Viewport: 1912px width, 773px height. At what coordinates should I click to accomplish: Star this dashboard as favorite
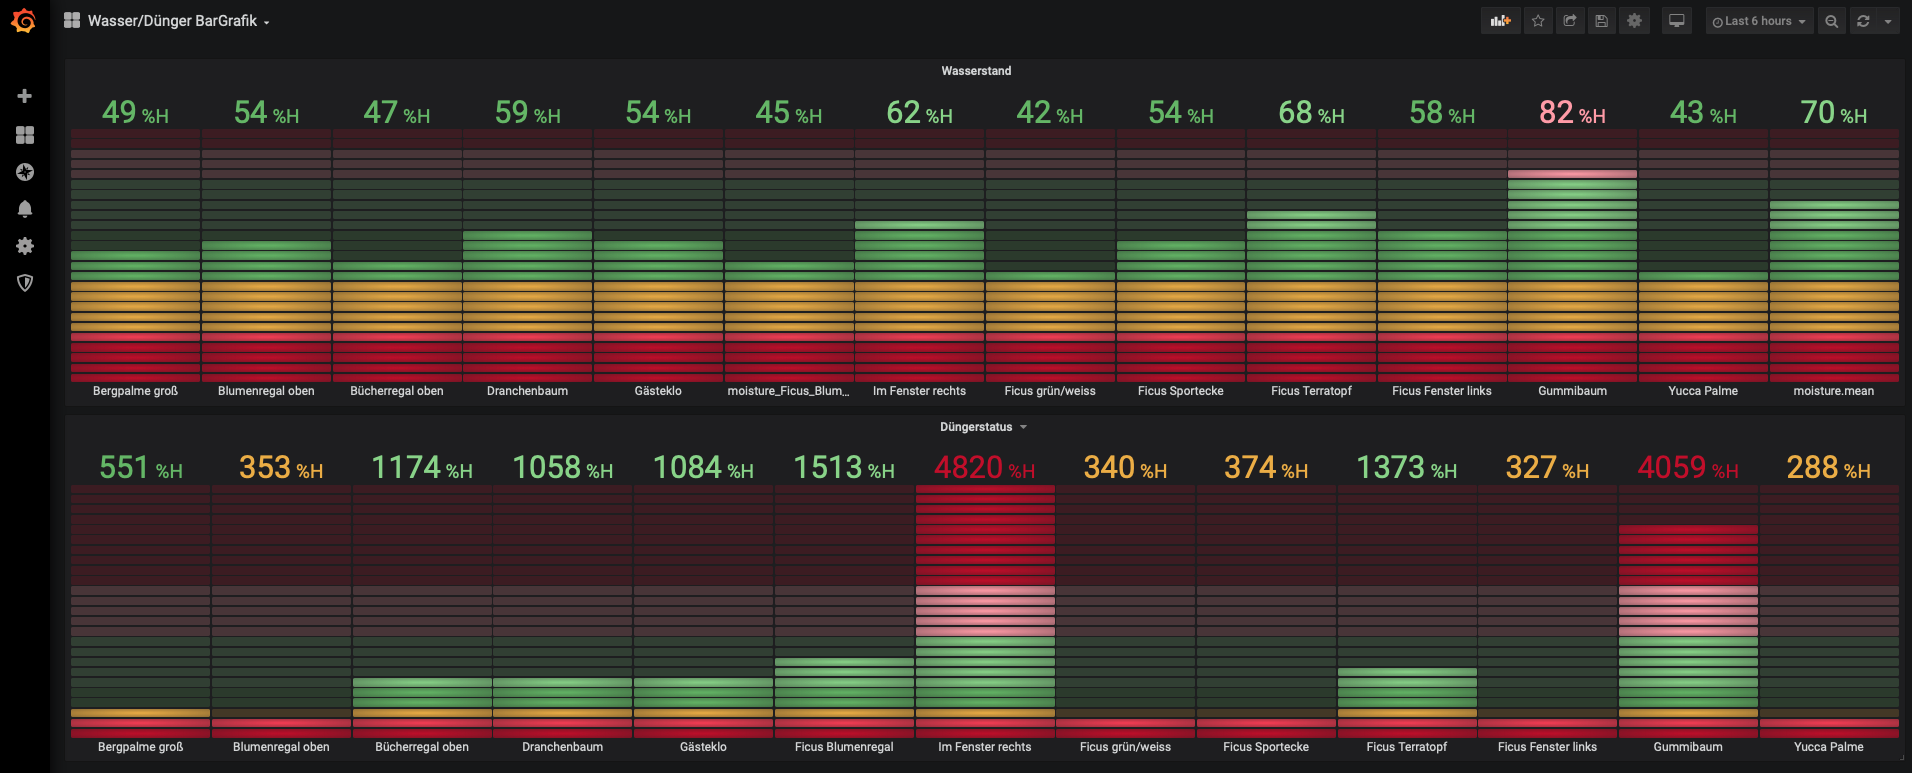[1538, 21]
